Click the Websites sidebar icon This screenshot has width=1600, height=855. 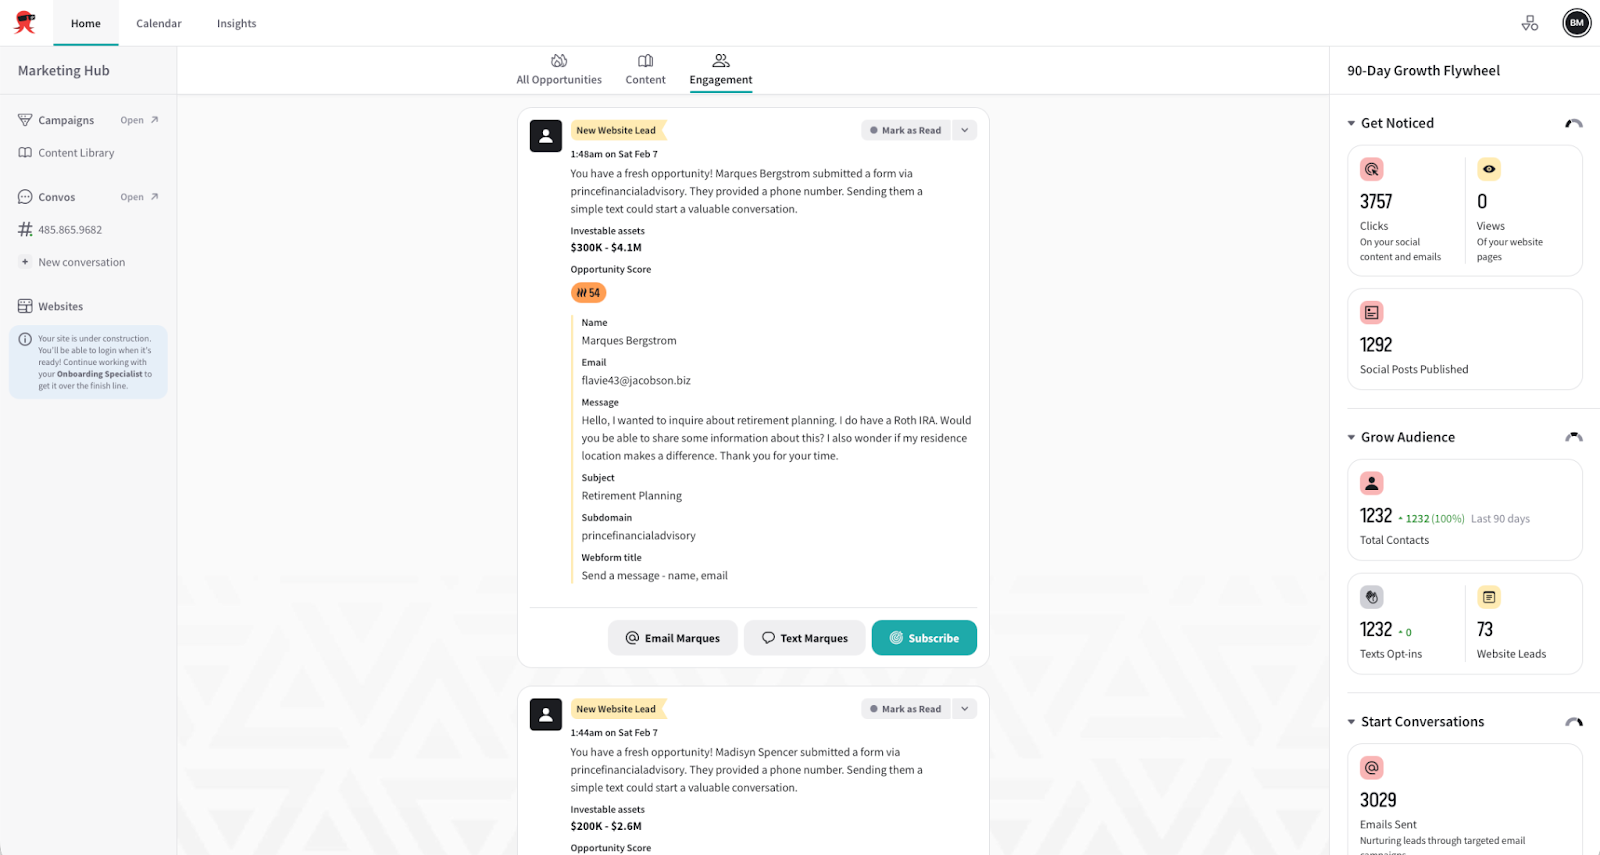pyautogui.click(x=25, y=306)
